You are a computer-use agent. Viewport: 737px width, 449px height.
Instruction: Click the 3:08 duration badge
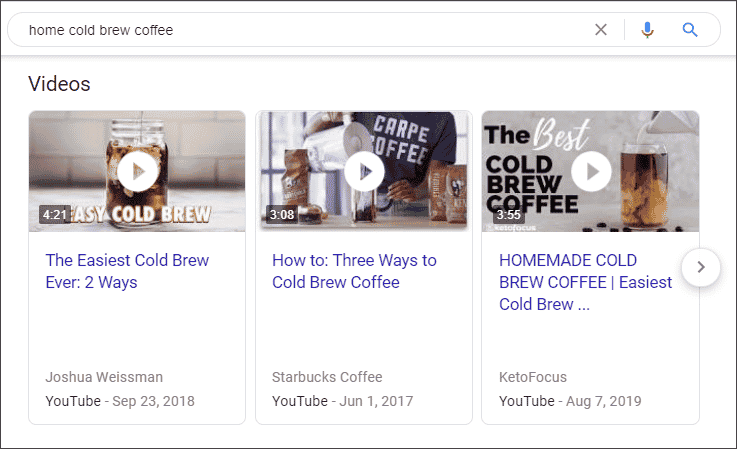tap(282, 214)
